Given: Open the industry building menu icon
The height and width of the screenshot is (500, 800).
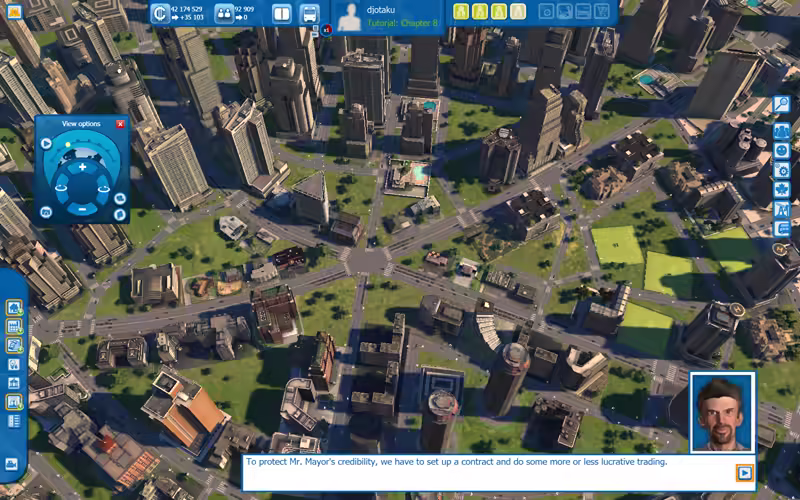Looking at the screenshot, I should pyautogui.click(x=14, y=327).
